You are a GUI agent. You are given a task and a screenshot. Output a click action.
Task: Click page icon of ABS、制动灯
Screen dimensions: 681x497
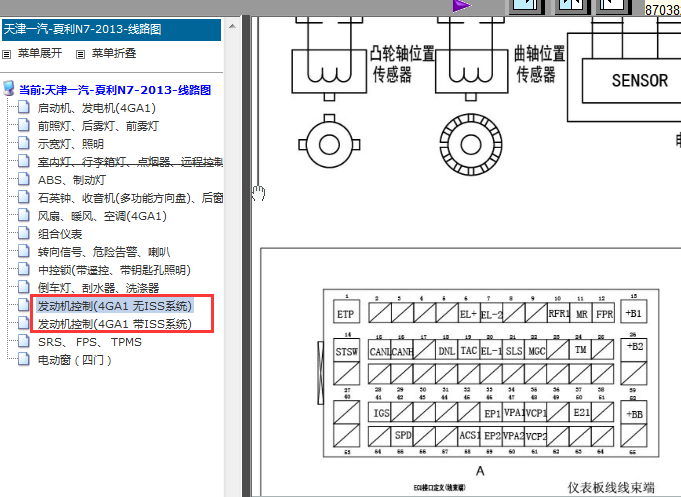[x=24, y=179]
